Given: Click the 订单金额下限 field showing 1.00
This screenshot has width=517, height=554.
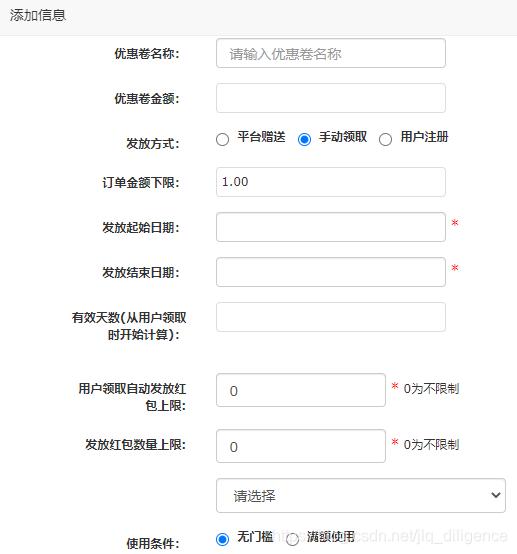Looking at the screenshot, I should point(331,182).
